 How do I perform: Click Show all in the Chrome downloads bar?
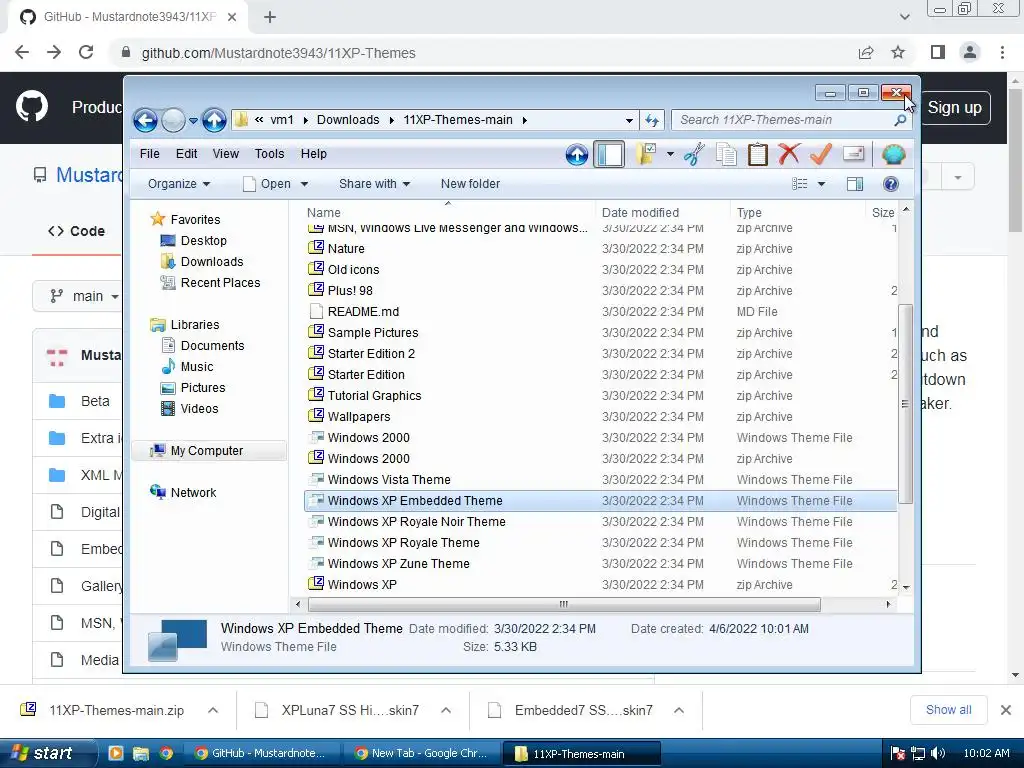948,710
